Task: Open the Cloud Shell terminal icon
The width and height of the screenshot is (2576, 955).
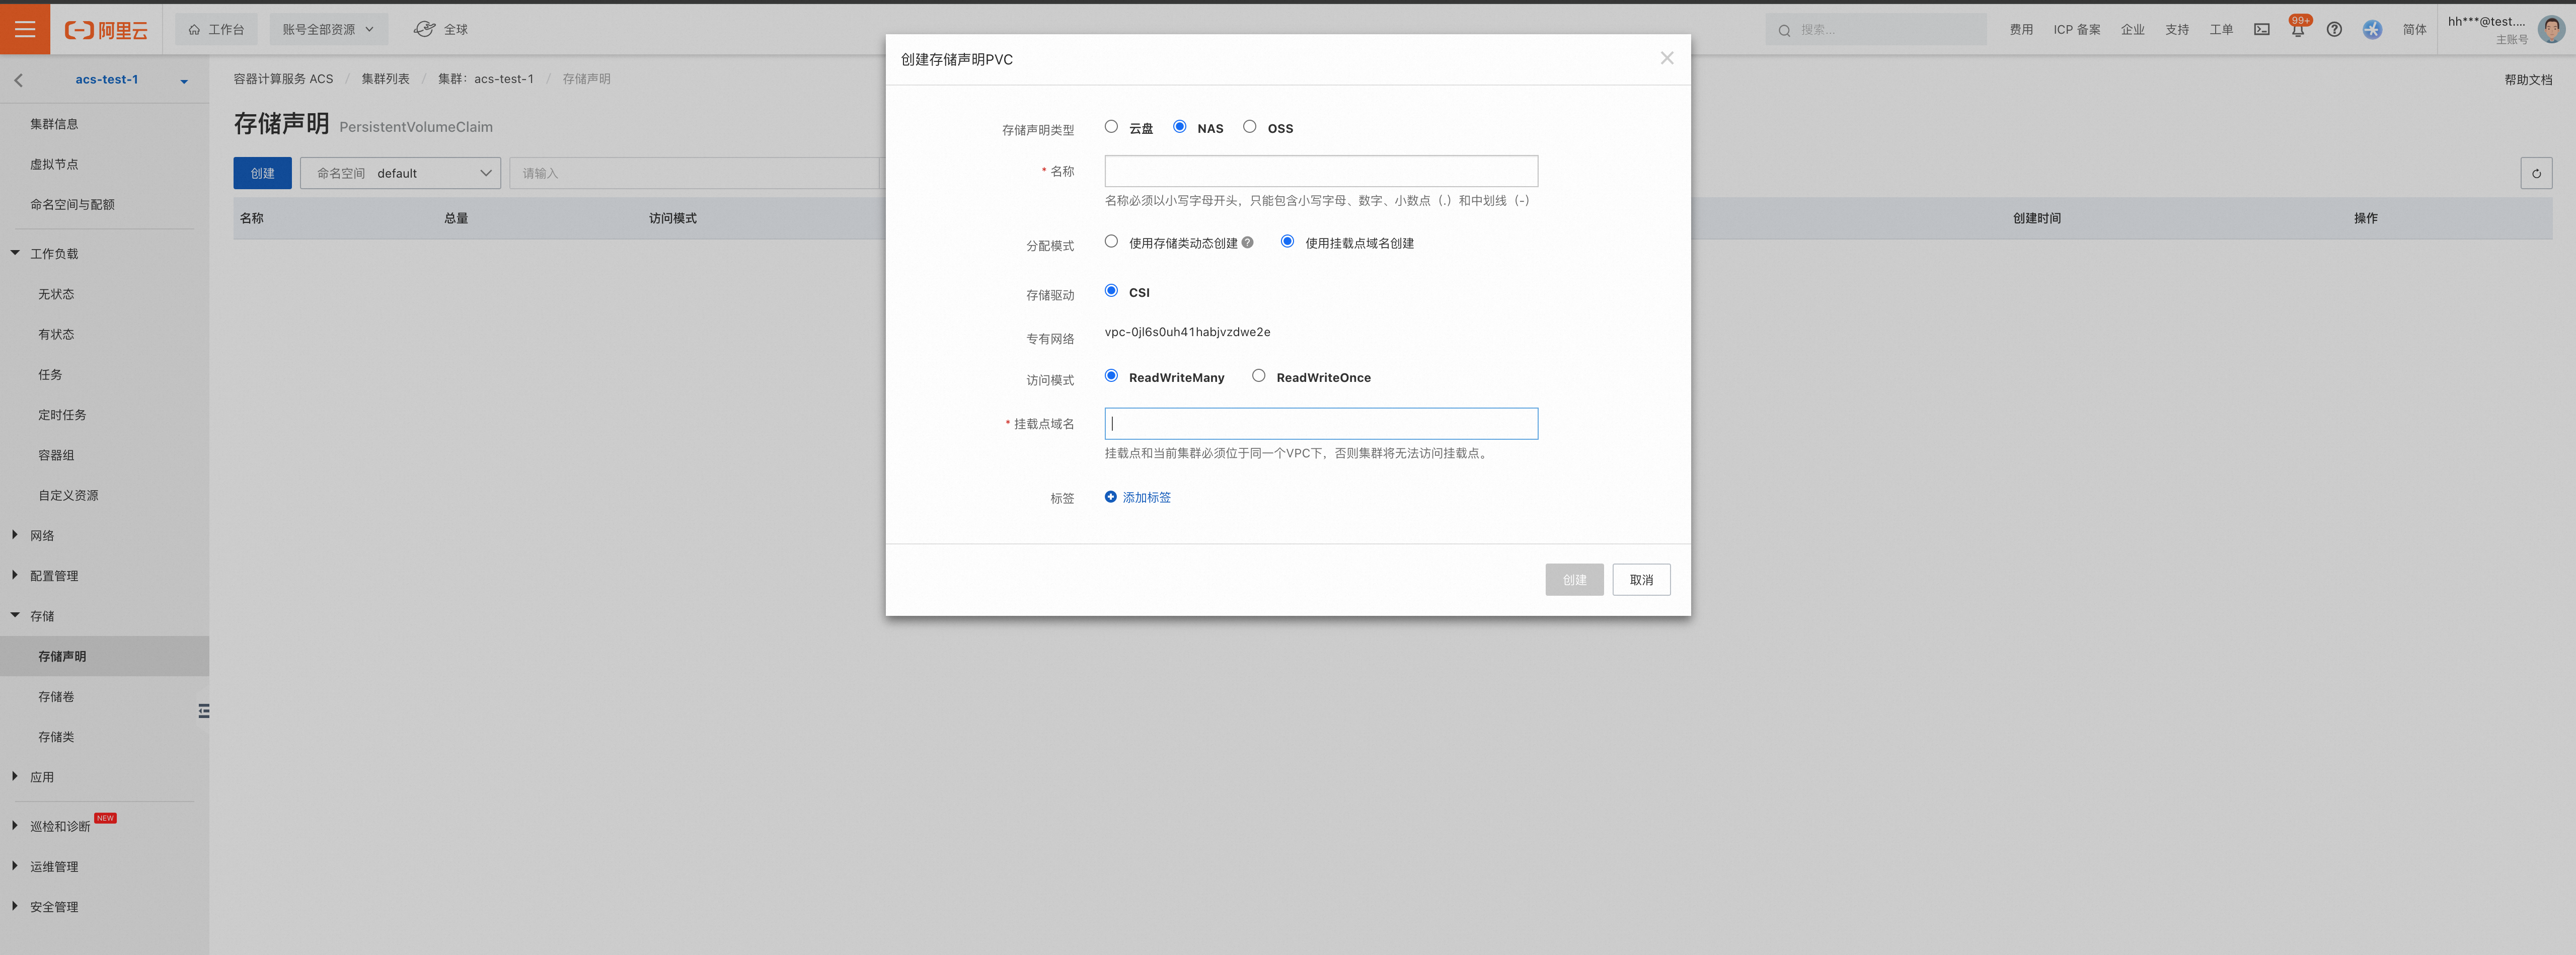Action: 2261,30
